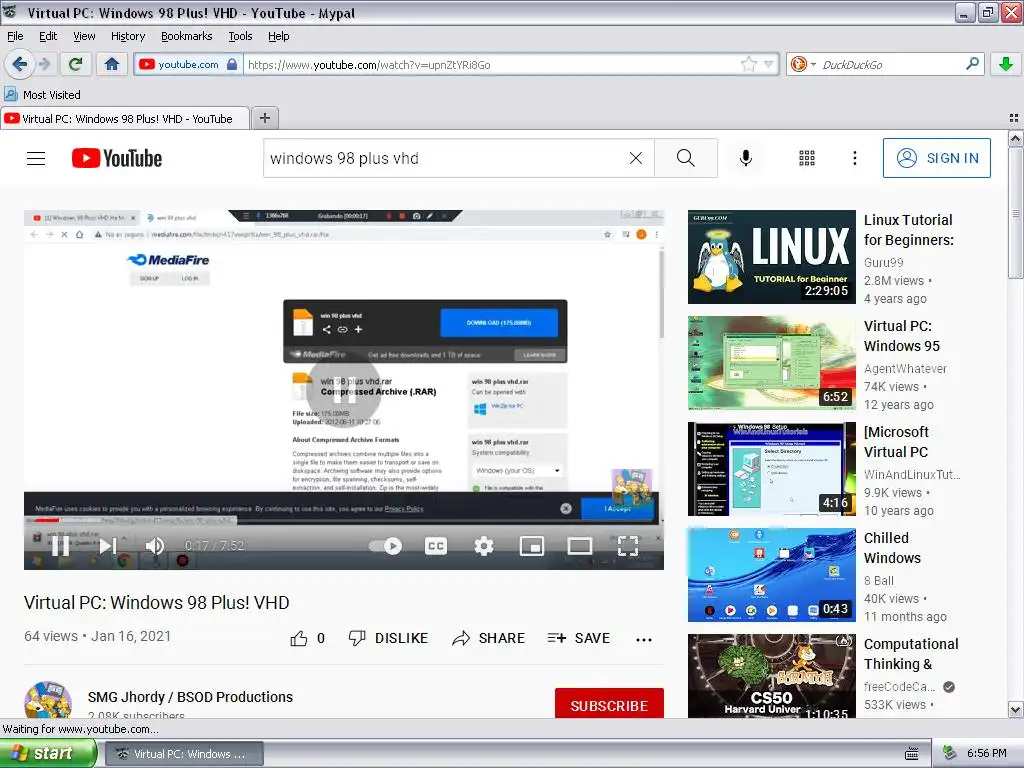Open the browser home page icon
1024x768 pixels.
coord(112,64)
